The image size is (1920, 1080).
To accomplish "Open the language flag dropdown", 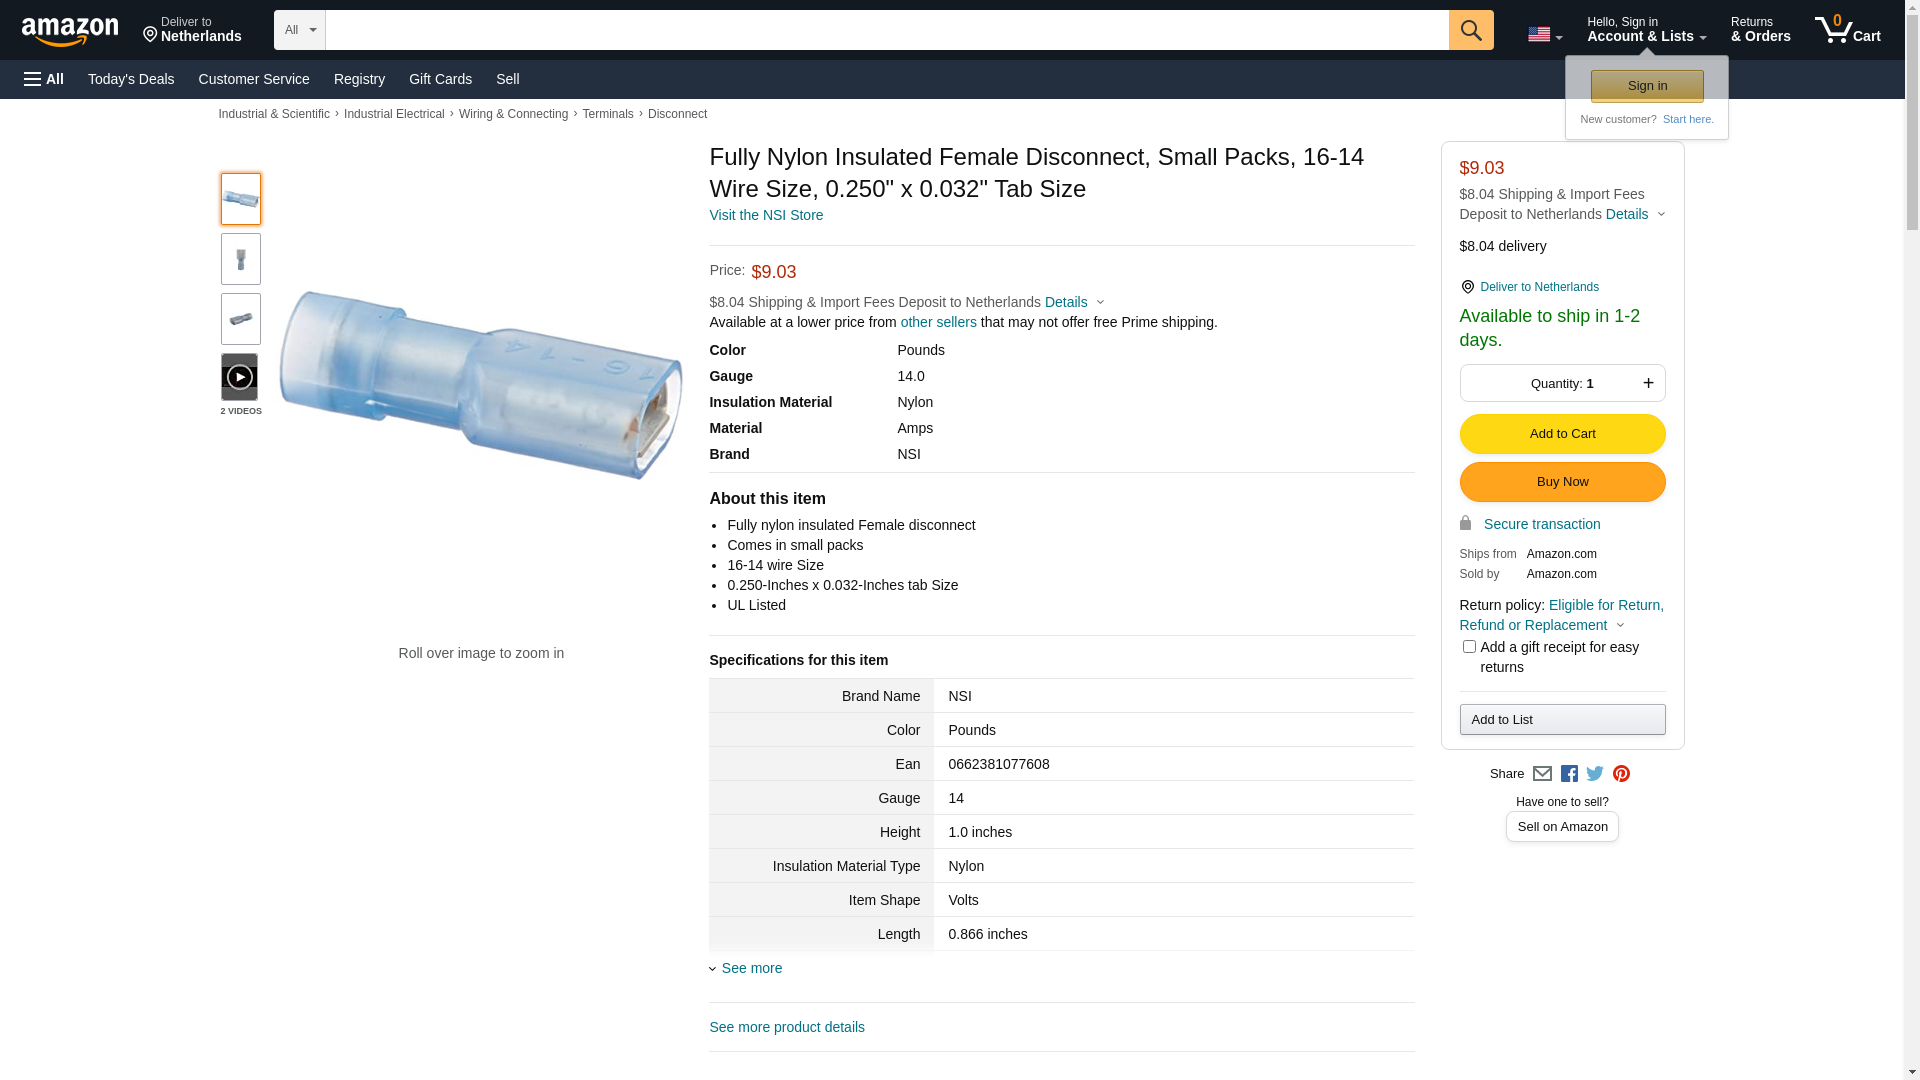I will (x=1544, y=35).
